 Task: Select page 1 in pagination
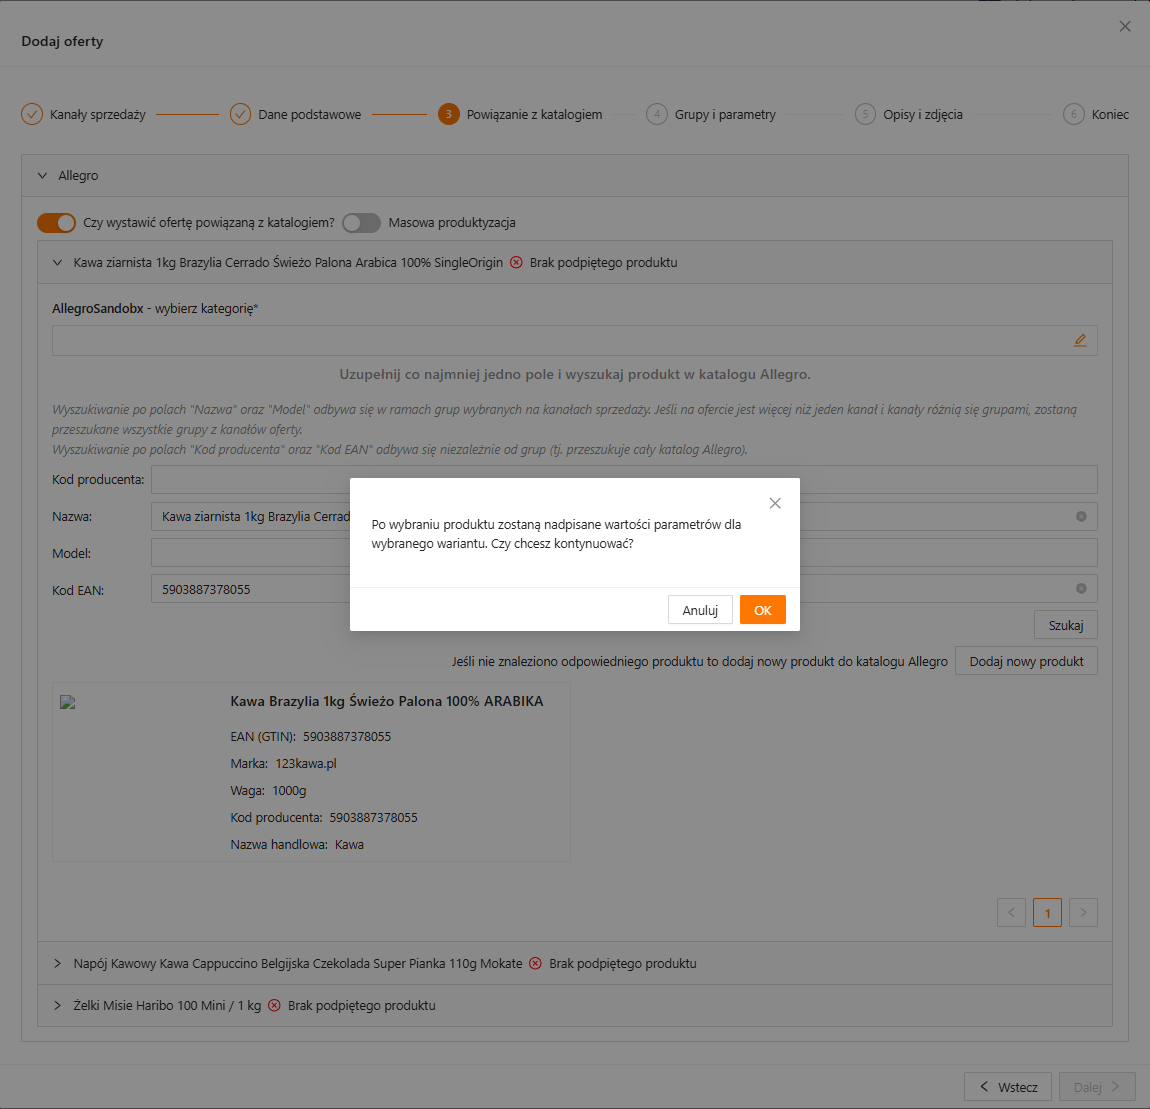[x=1047, y=912]
